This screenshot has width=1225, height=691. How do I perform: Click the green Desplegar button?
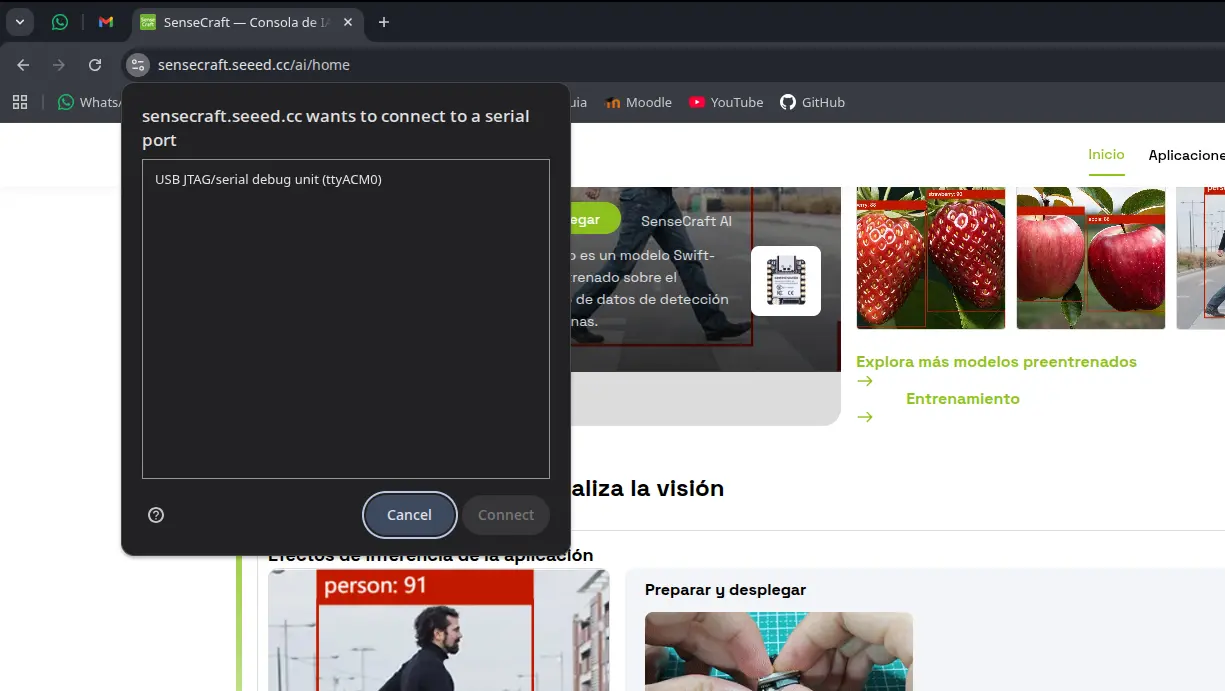point(595,219)
